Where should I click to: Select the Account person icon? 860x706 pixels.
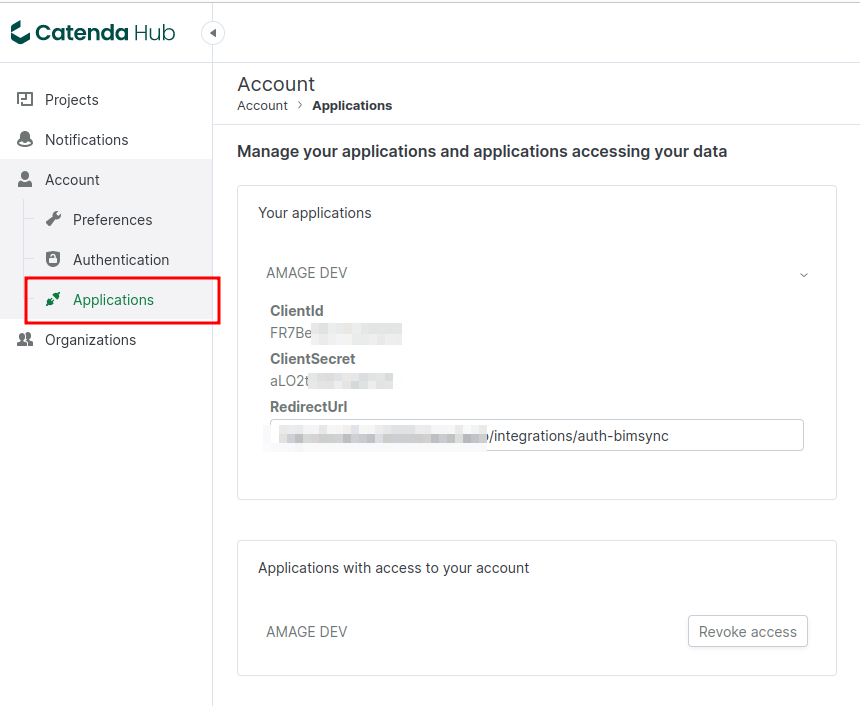click(24, 179)
